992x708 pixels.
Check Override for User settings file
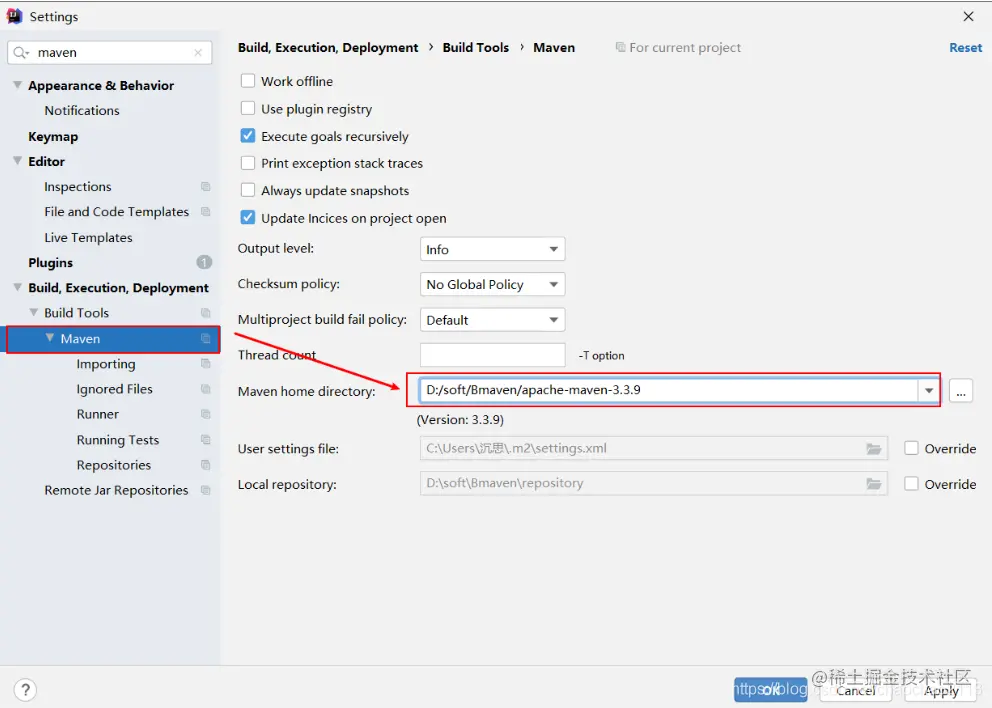[x=911, y=449]
